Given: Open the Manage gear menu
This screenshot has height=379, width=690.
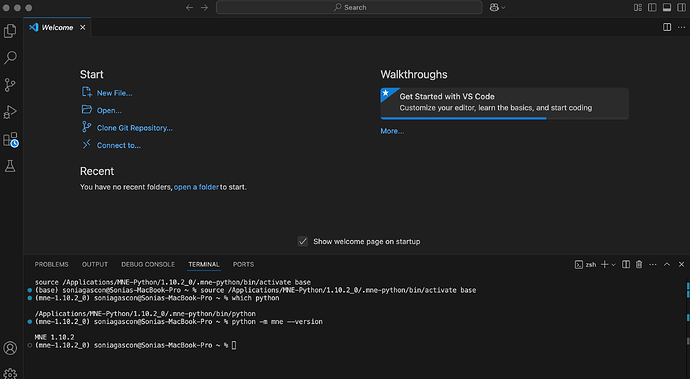Looking at the screenshot, I should [x=10, y=374].
